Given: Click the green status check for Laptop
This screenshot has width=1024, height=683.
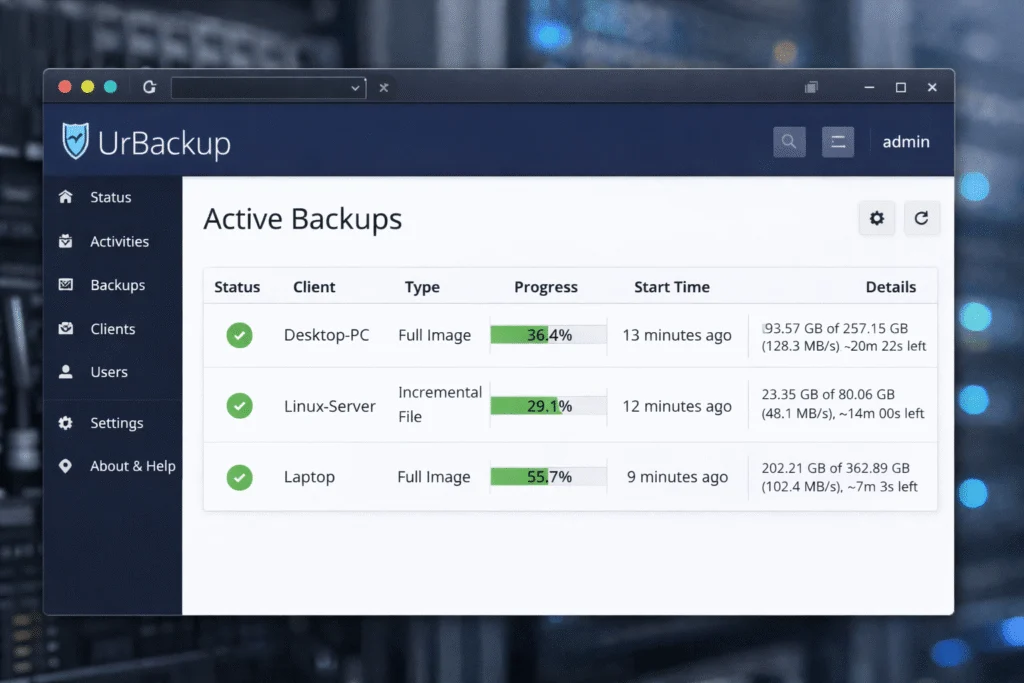Looking at the screenshot, I should coord(239,477).
